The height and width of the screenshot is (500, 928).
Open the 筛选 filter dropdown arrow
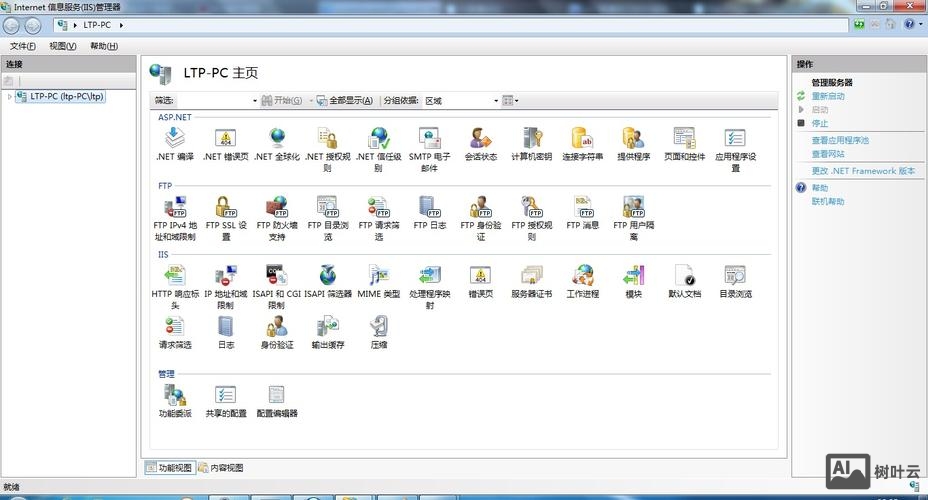point(254,101)
